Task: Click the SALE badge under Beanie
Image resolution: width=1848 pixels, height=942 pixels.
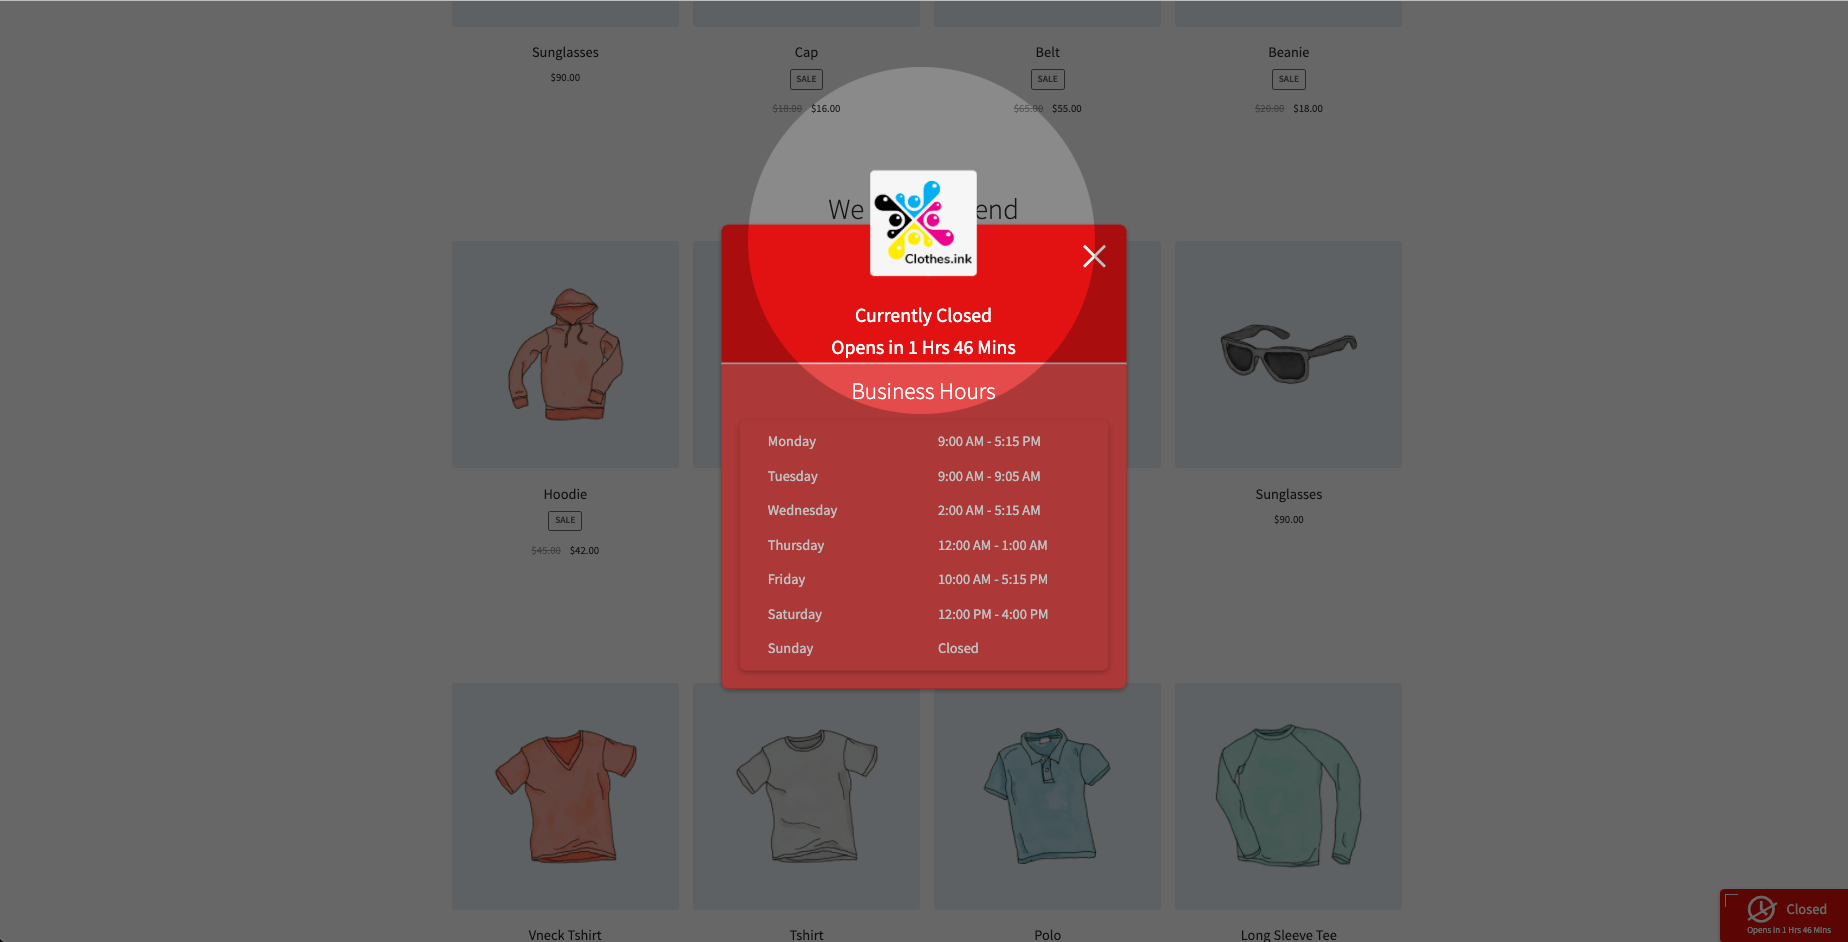Action: 1288,79
